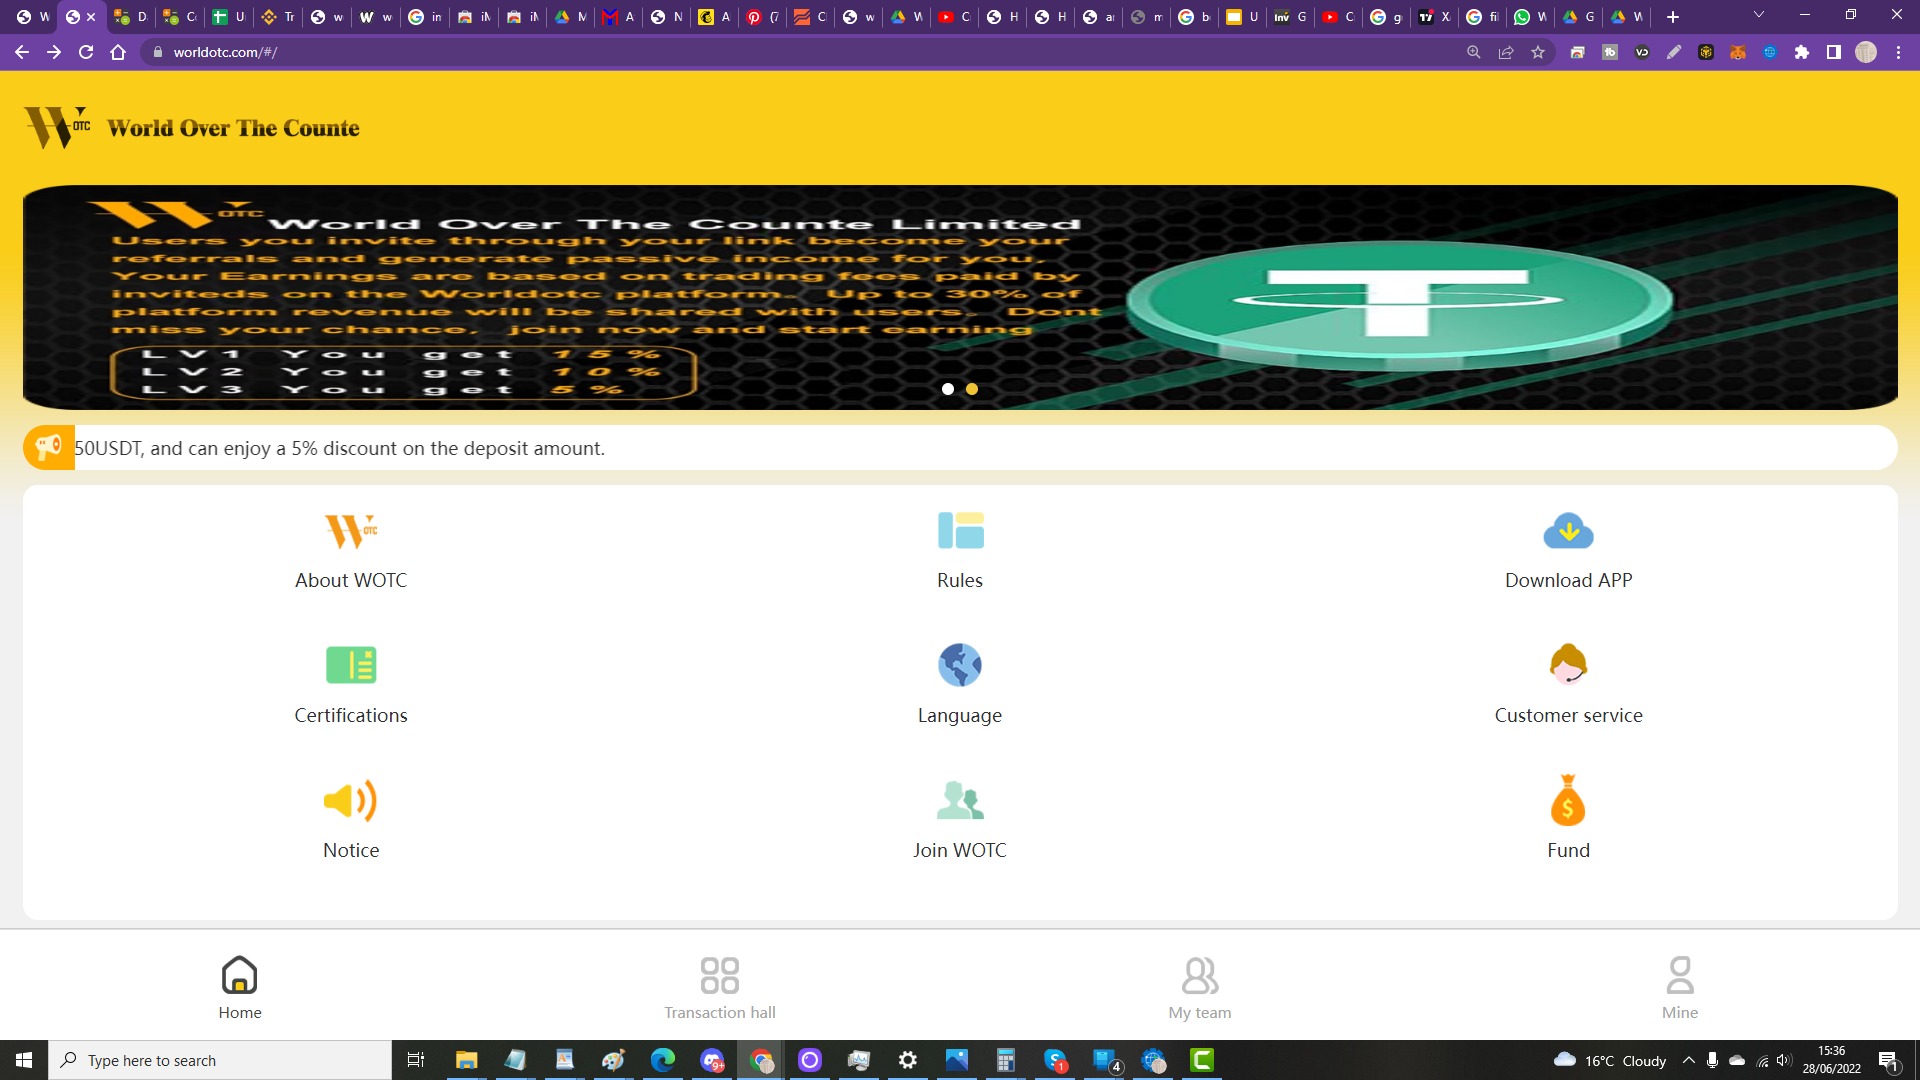Open the Certifications icon

[x=351, y=665]
